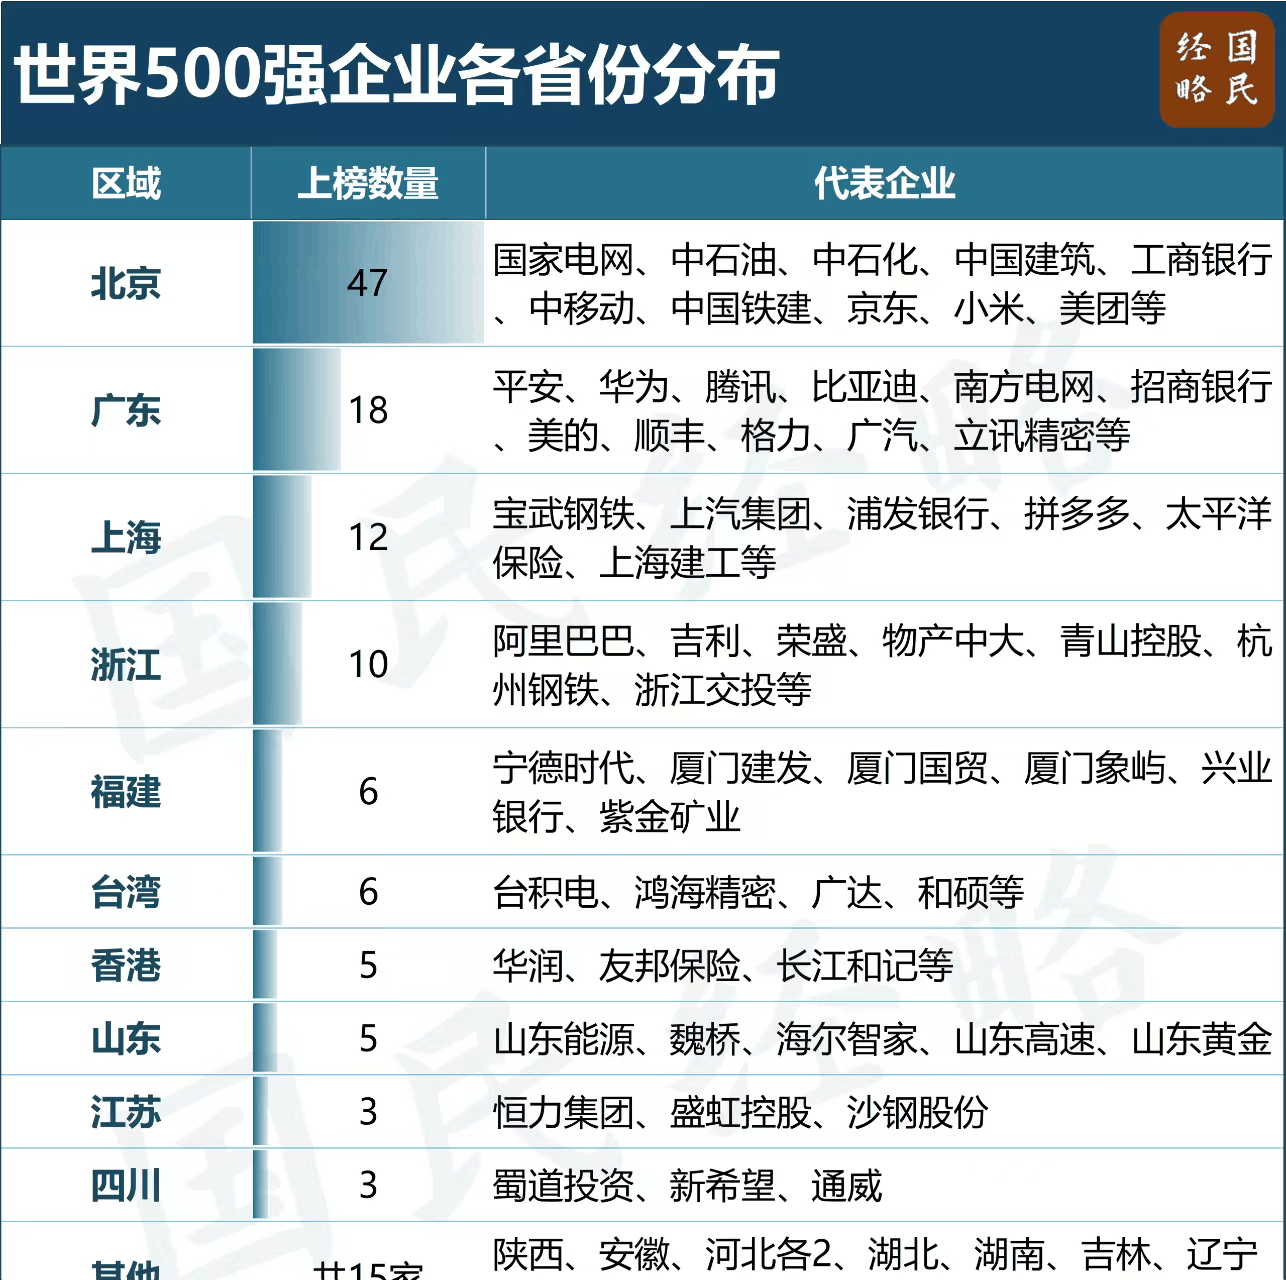Viewport: 1286px width, 1280px height.
Task: Click the title 世界500强企业各省份分布
Action: [x=396, y=75]
